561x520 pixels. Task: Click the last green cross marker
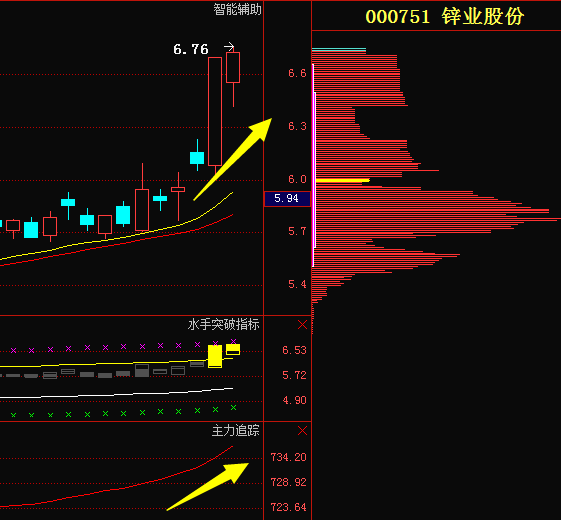[x=233, y=407]
